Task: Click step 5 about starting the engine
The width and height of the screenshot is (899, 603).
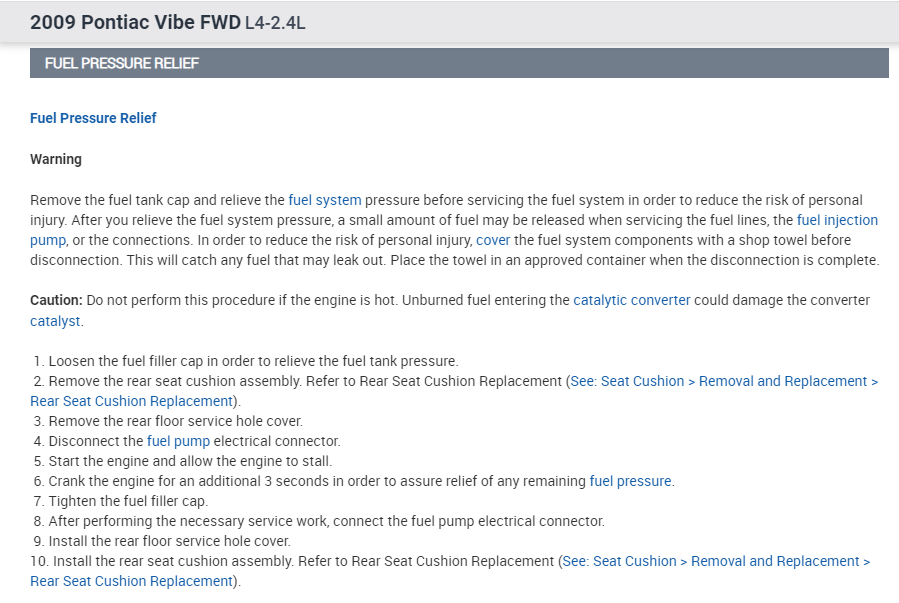Action: point(190,461)
